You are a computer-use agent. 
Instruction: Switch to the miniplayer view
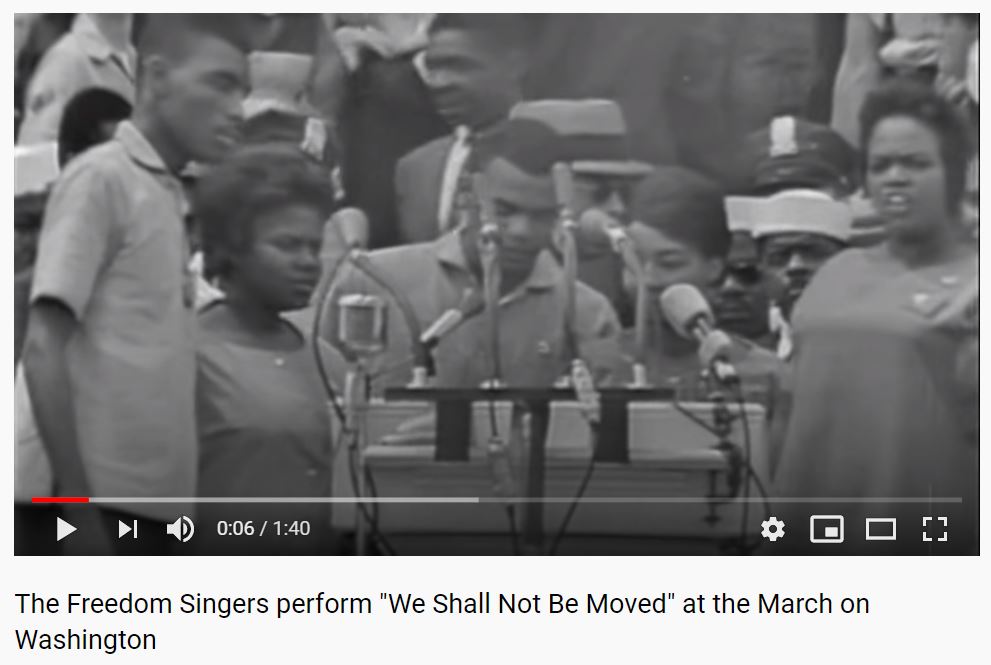[x=827, y=529]
